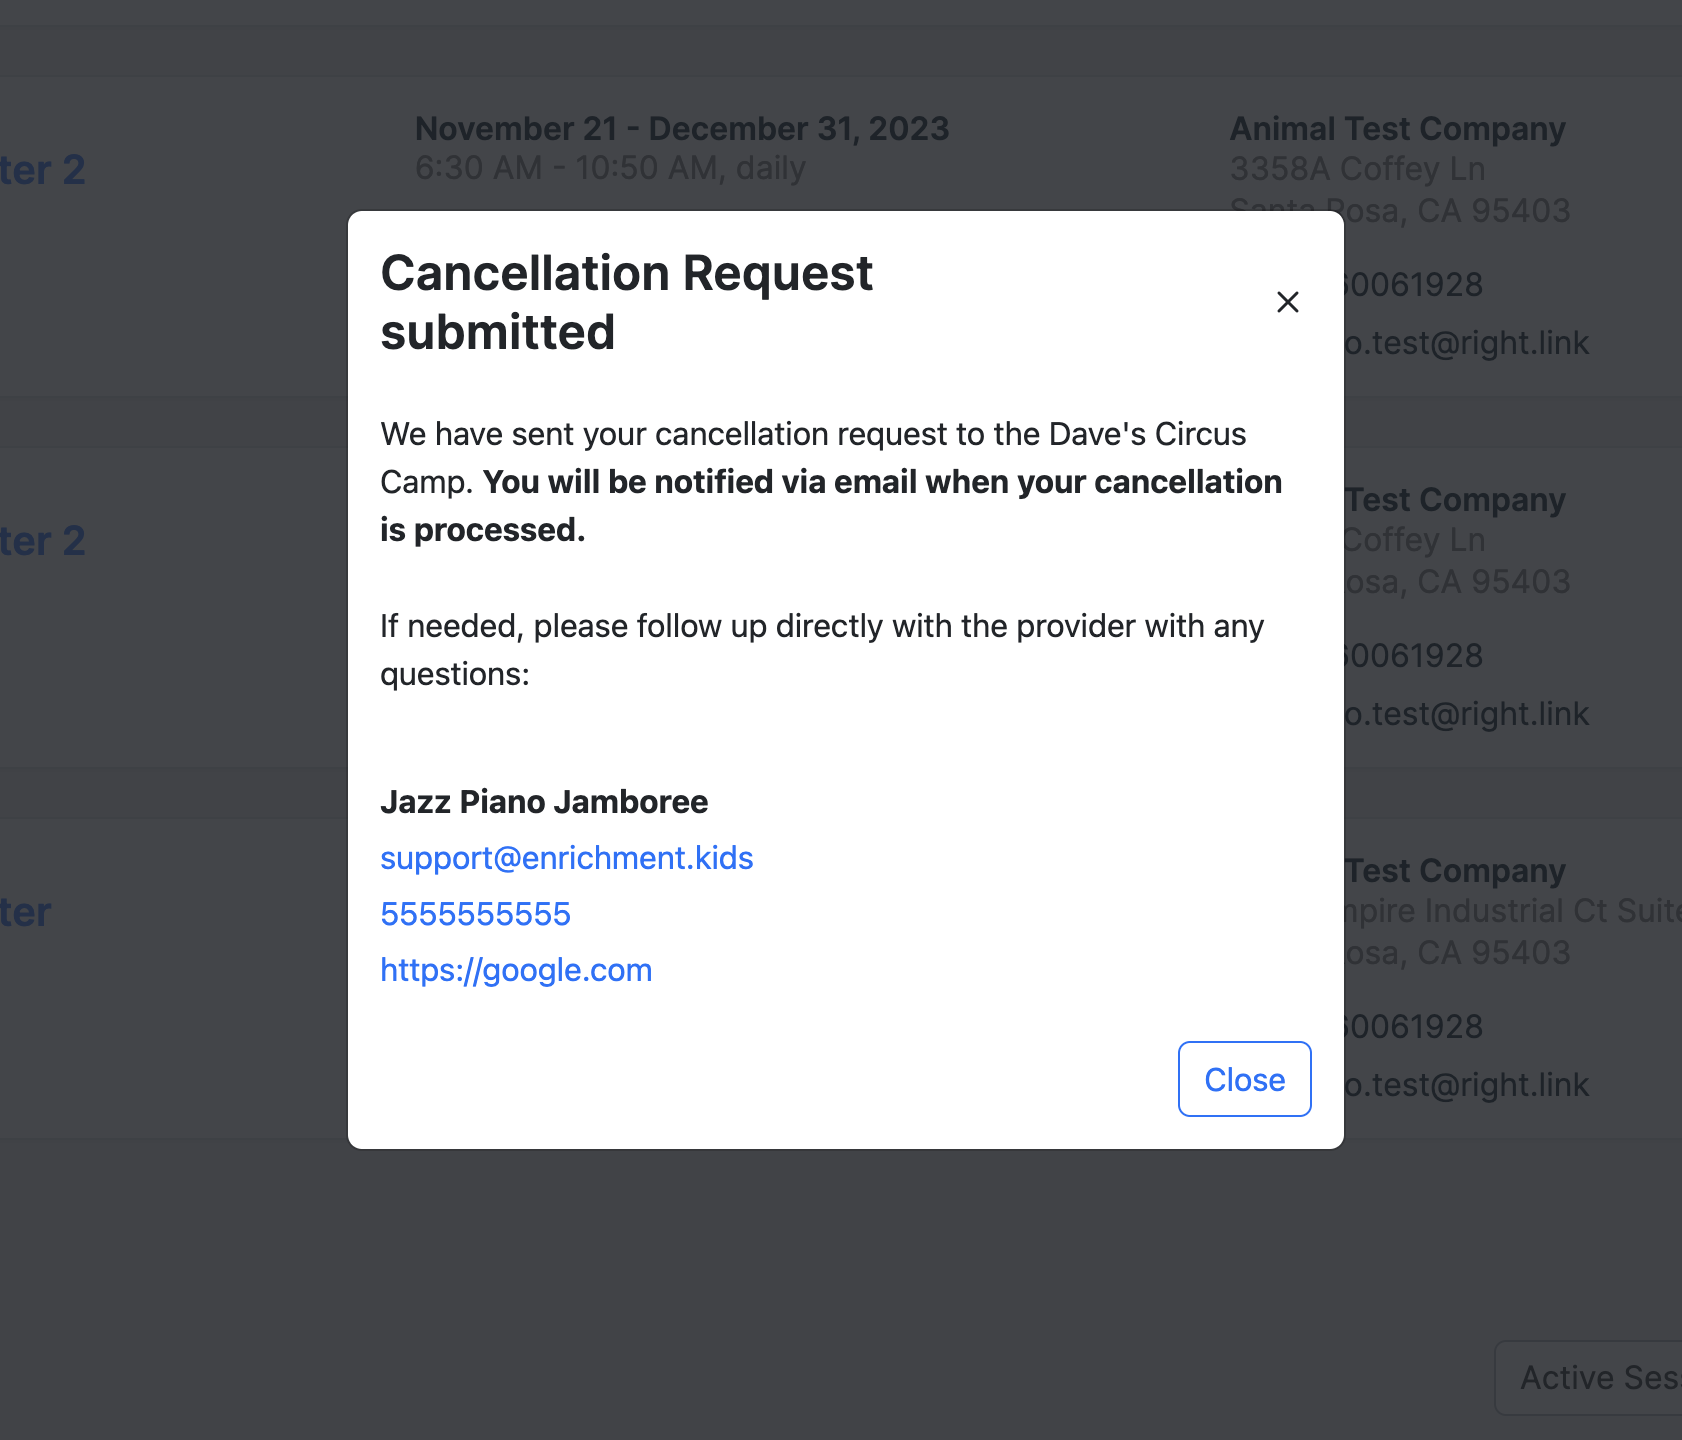Screen dimensions: 1682x1440
Task: Click the first row's o.test@right.link email
Action: [x=1467, y=343]
